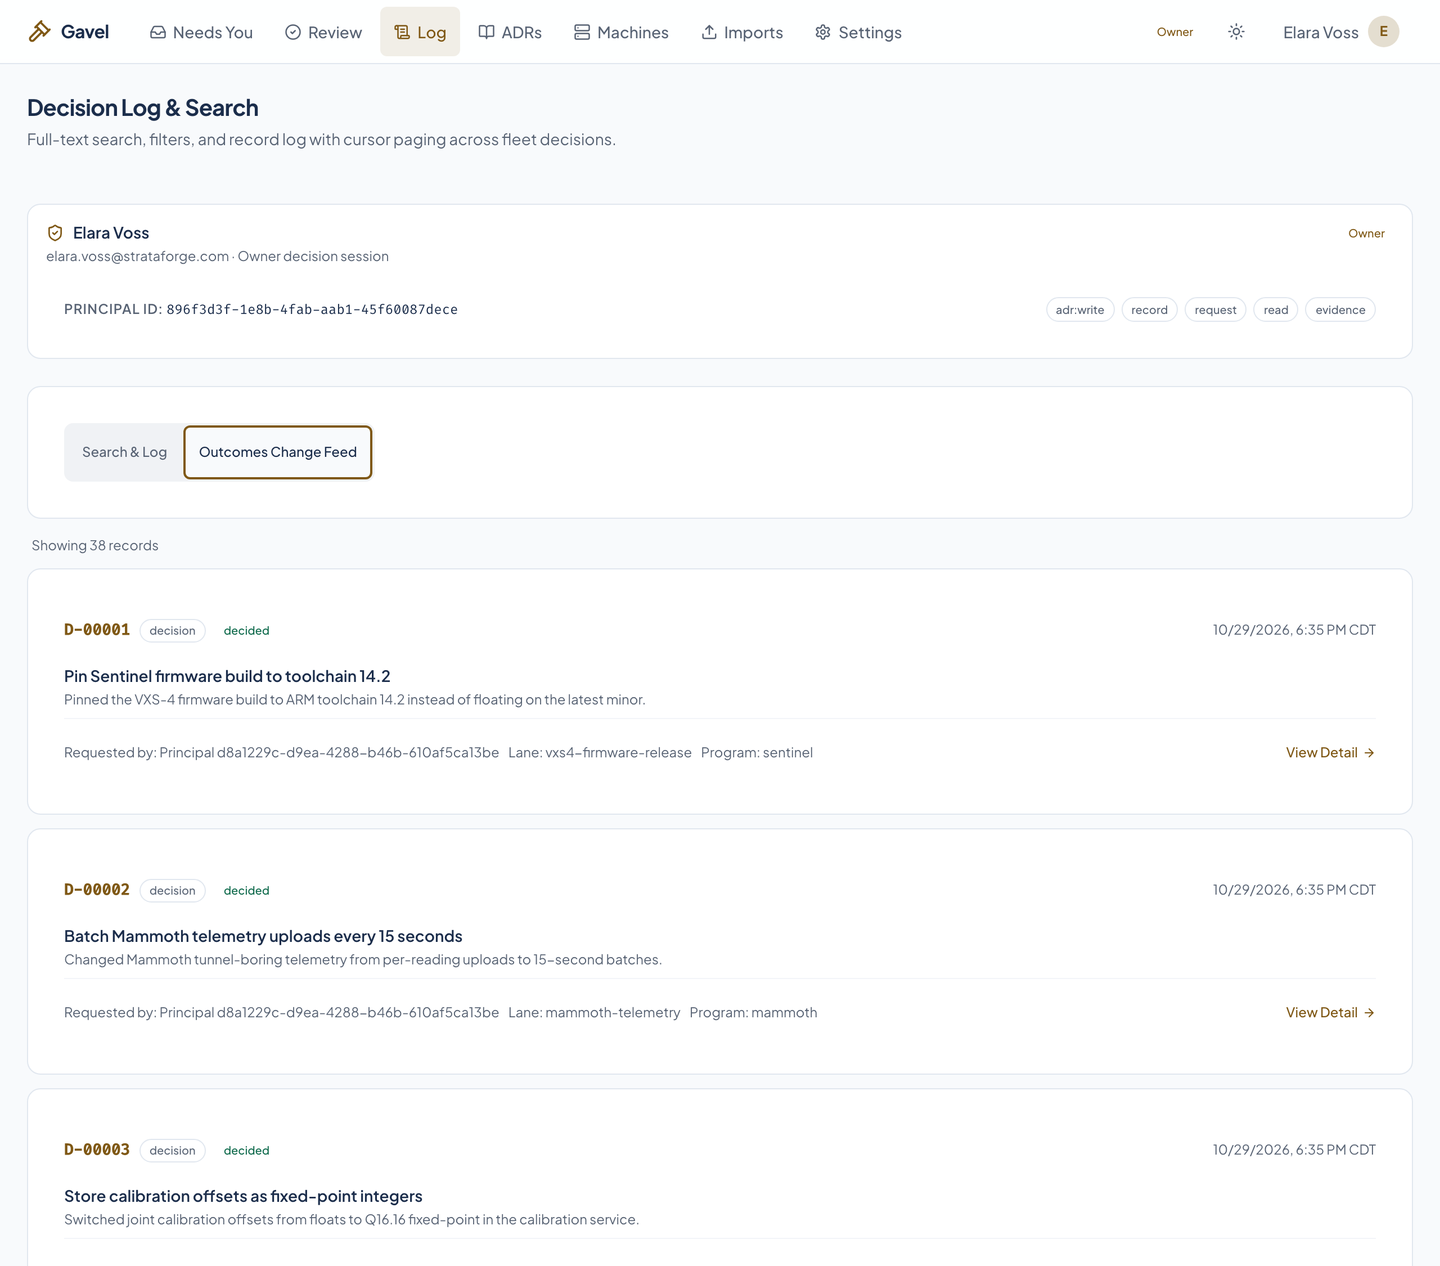Click the Program: sentinel text
Image resolution: width=1440 pixels, height=1266 pixels.
pos(757,753)
